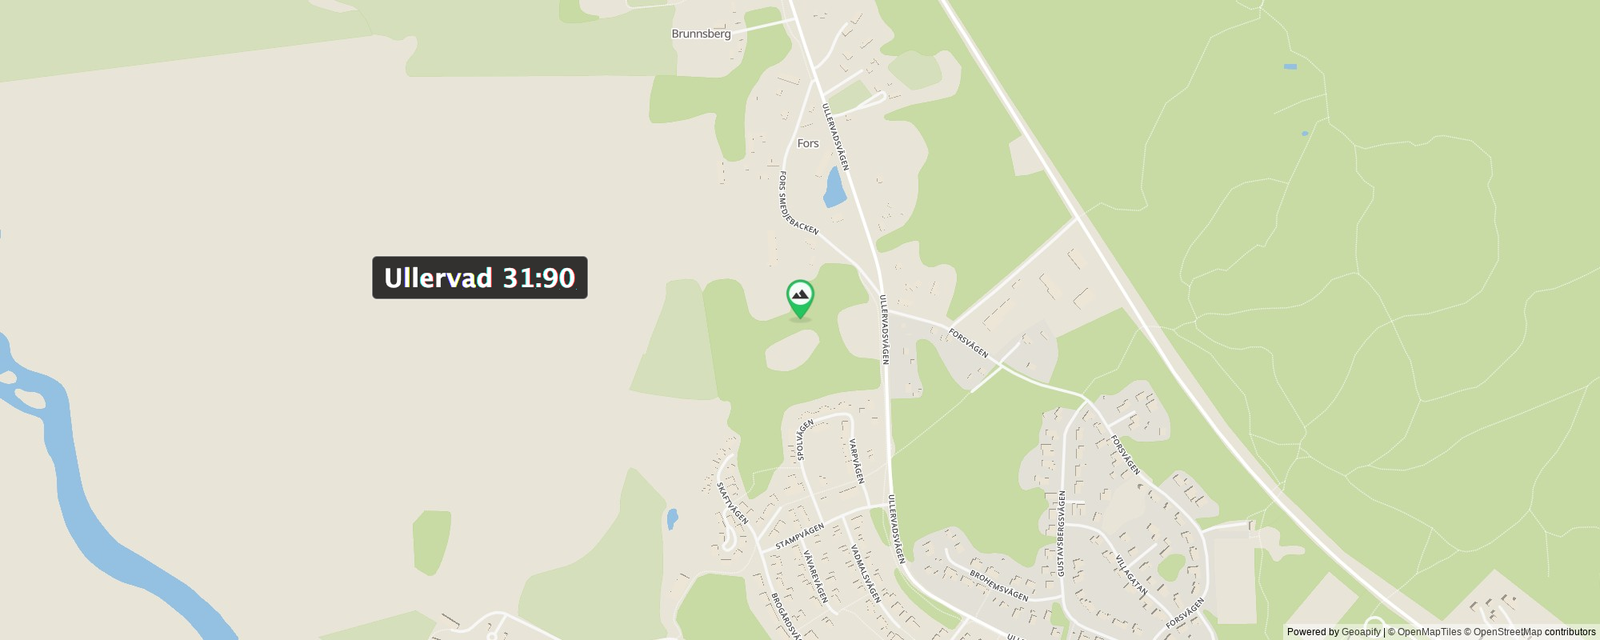Open the Geoapify link in attribution
1600x640 pixels.
coord(1361,632)
